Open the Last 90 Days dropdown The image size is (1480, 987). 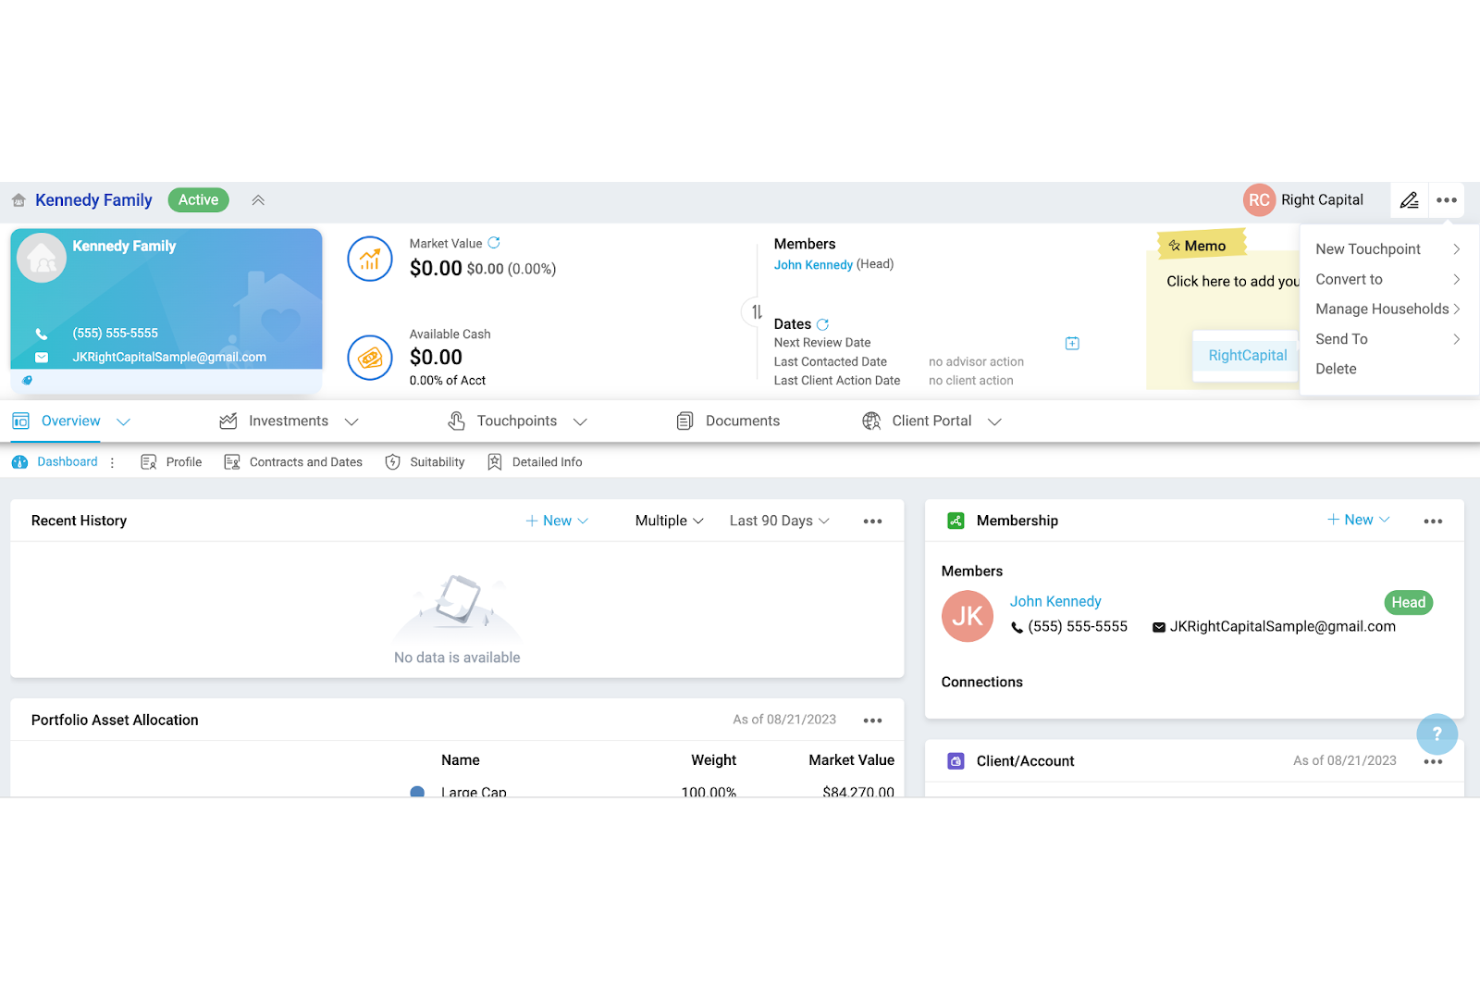tap(780, 521)
